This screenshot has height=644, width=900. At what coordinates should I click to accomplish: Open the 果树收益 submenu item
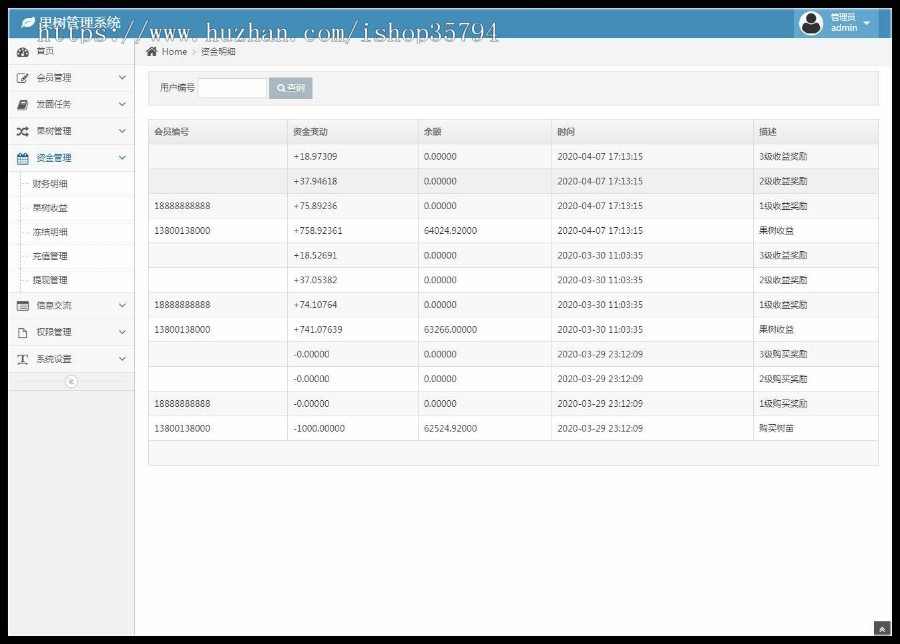coord(49,207)
